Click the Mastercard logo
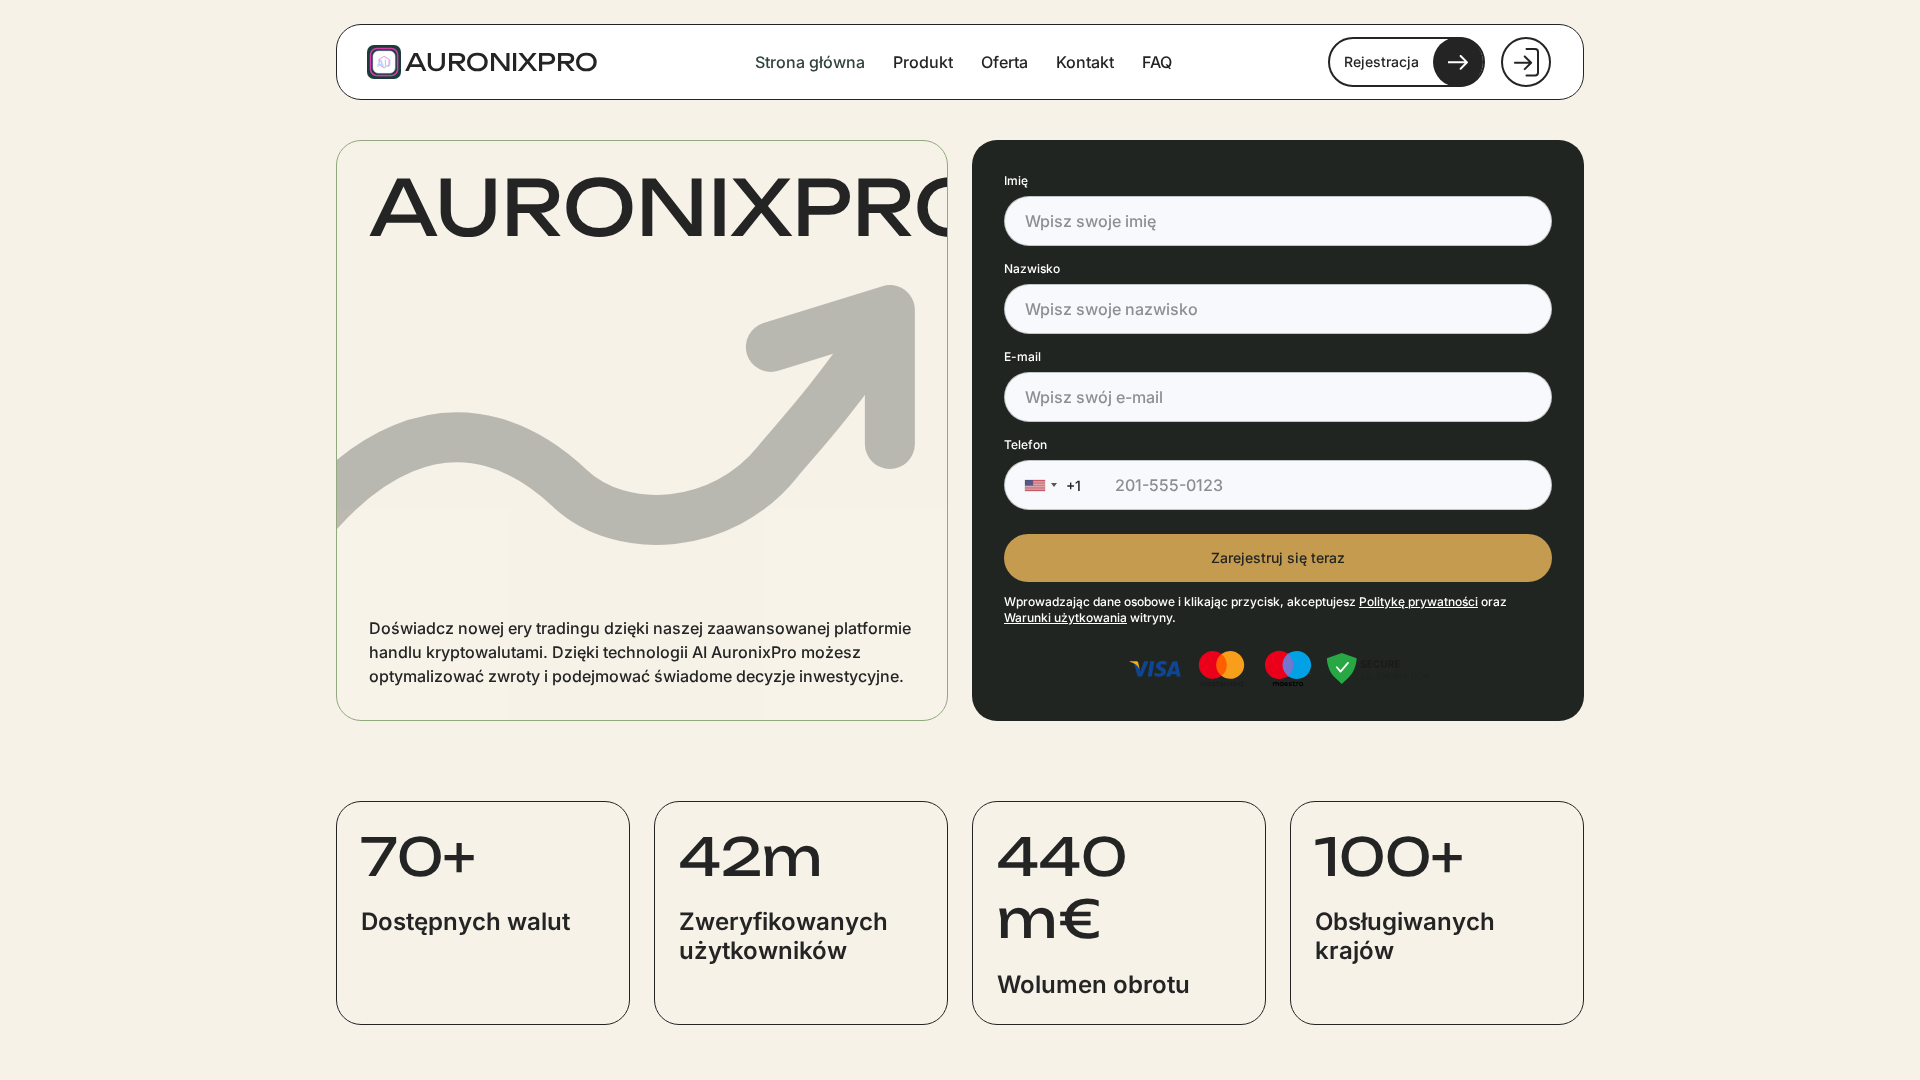Screen dimensions: 1920x1080 (1221, 667)
